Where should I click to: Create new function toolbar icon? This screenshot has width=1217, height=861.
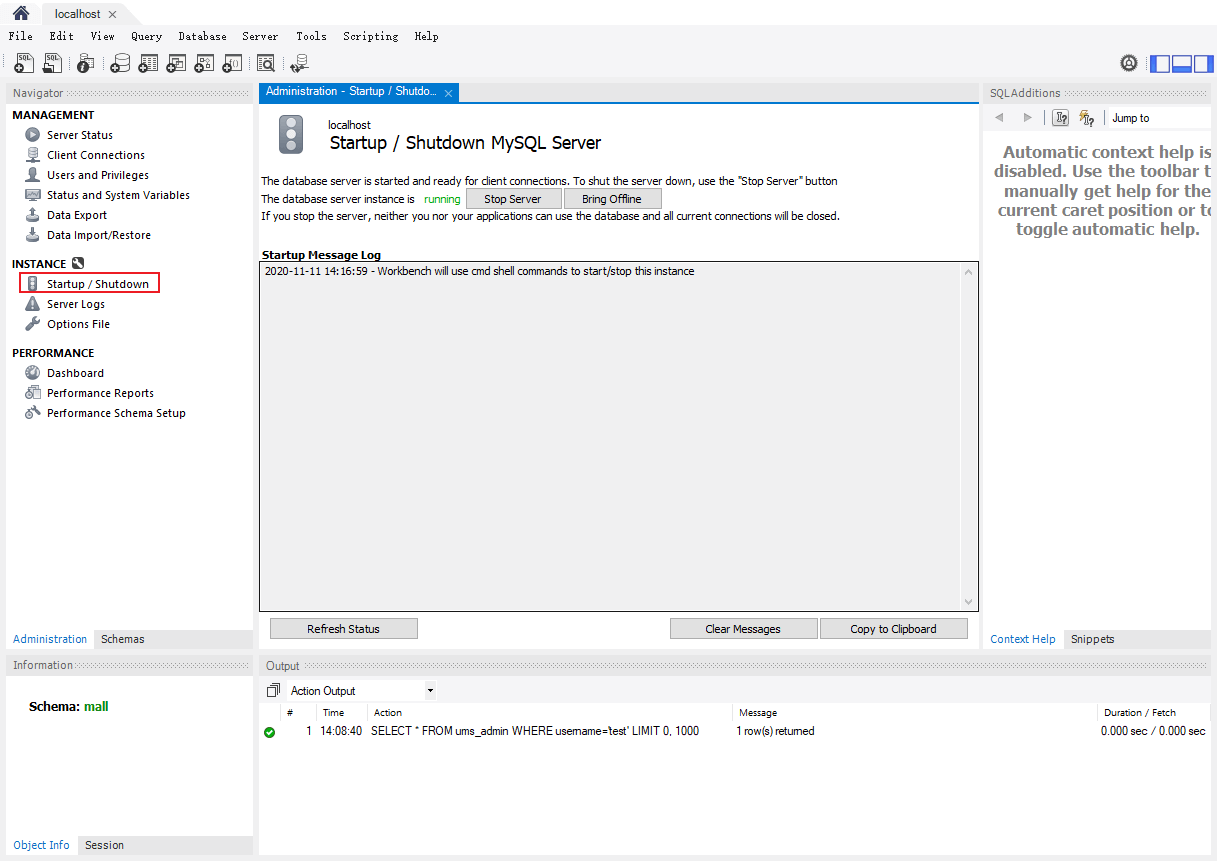(x=232, y=63)
